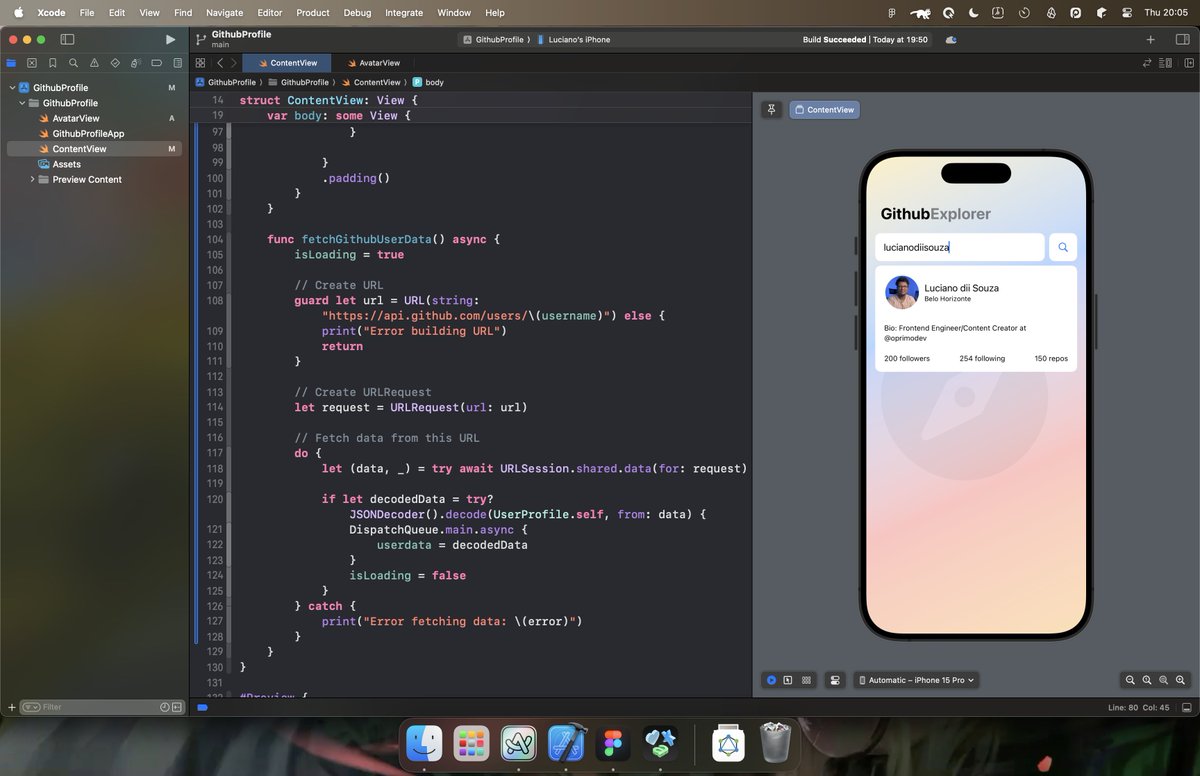1200x776 pixels.
Task: Switch preview to Live mode
Action: (771, 680)
